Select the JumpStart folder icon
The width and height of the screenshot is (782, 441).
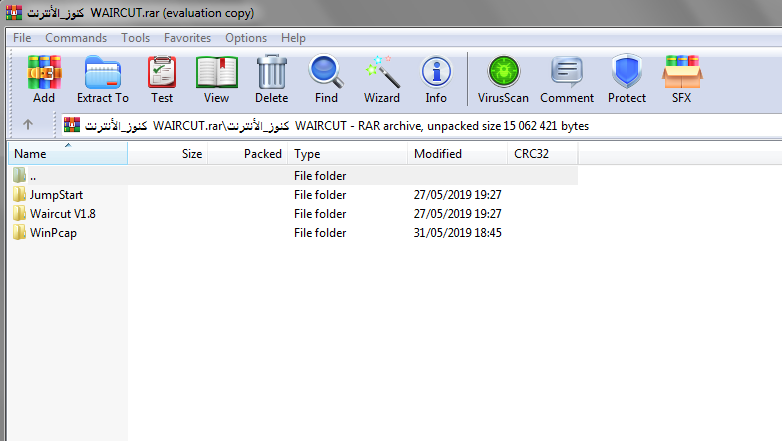point(19,195)
